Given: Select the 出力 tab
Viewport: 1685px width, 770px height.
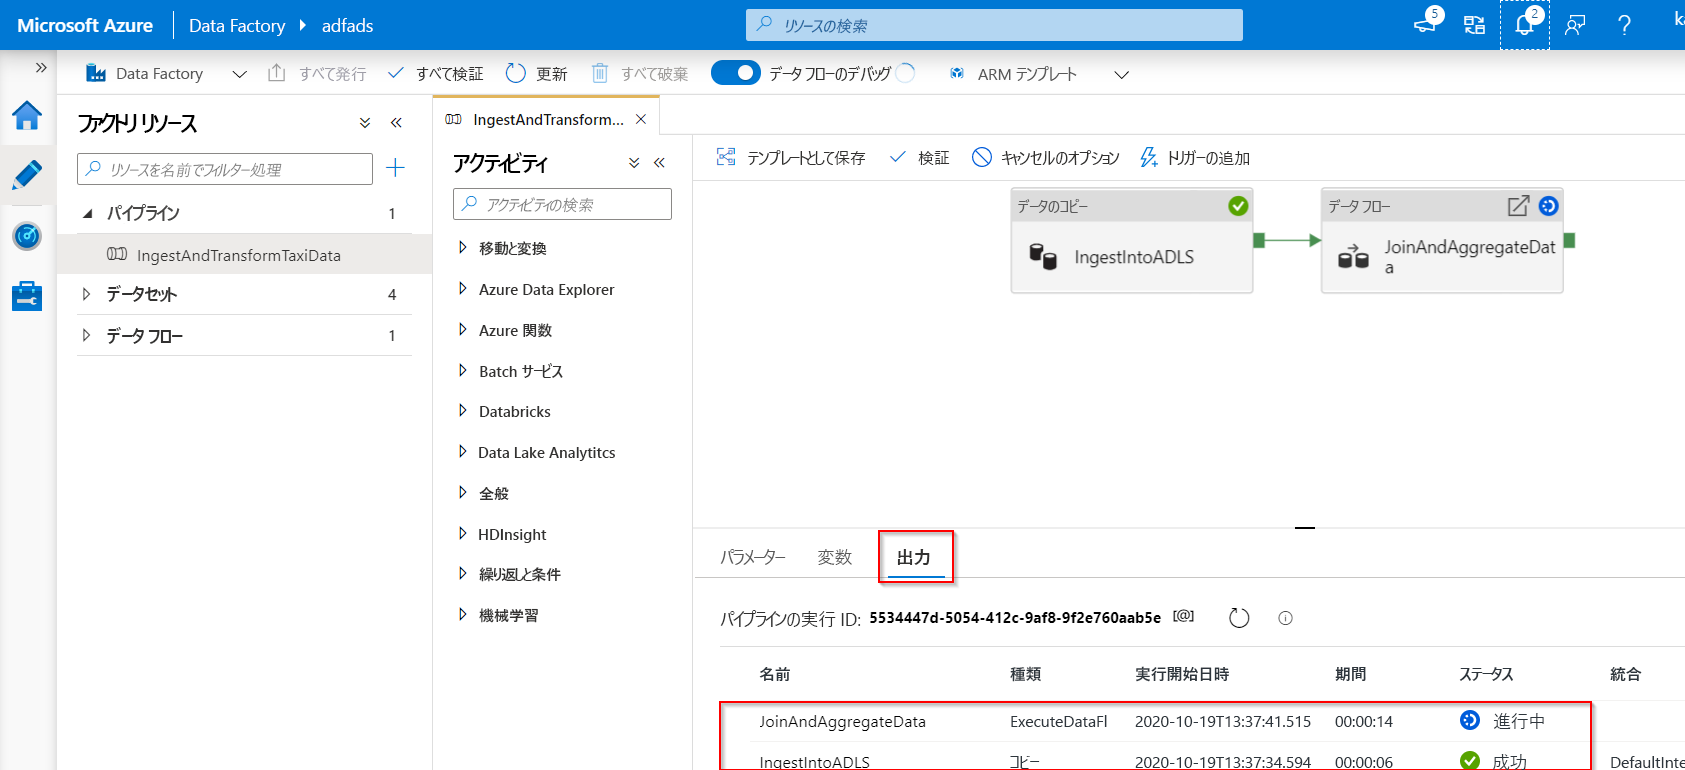Looking at the screenshot, I should (914, 557).
